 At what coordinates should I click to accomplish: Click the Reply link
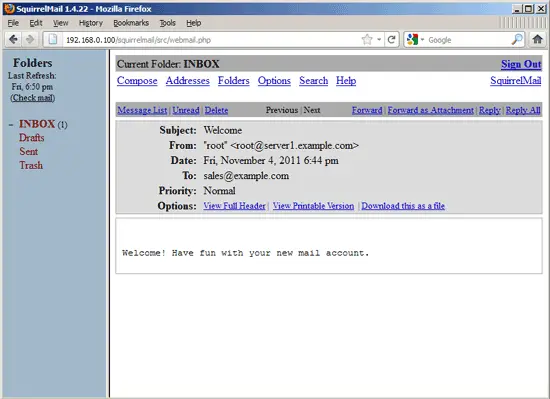[x=490, y=110]
